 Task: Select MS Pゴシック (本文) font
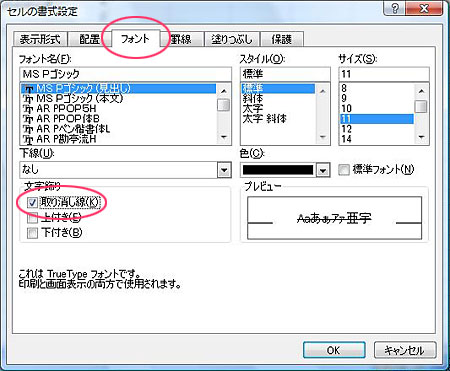point(118,98)
